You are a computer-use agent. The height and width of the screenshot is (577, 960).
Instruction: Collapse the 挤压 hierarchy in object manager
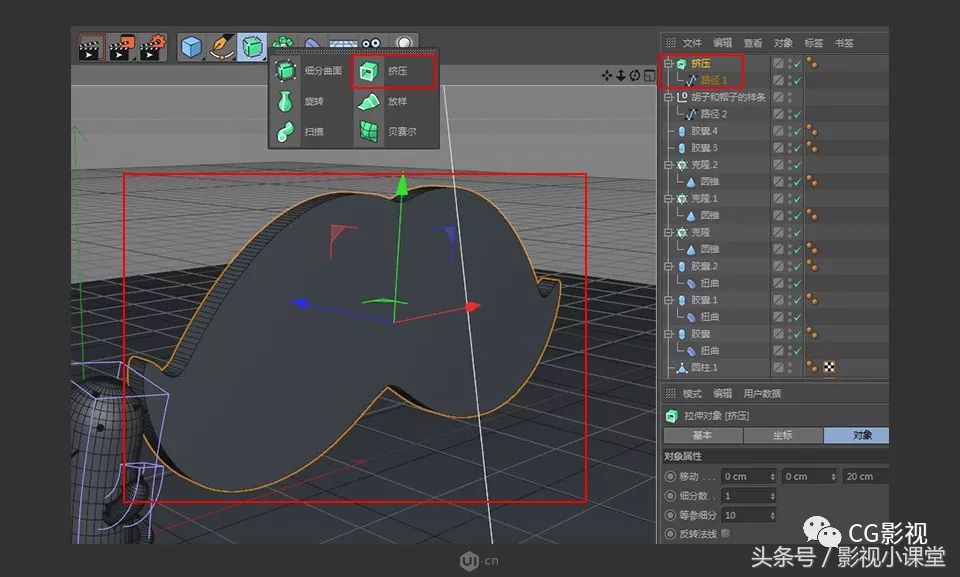667,62
